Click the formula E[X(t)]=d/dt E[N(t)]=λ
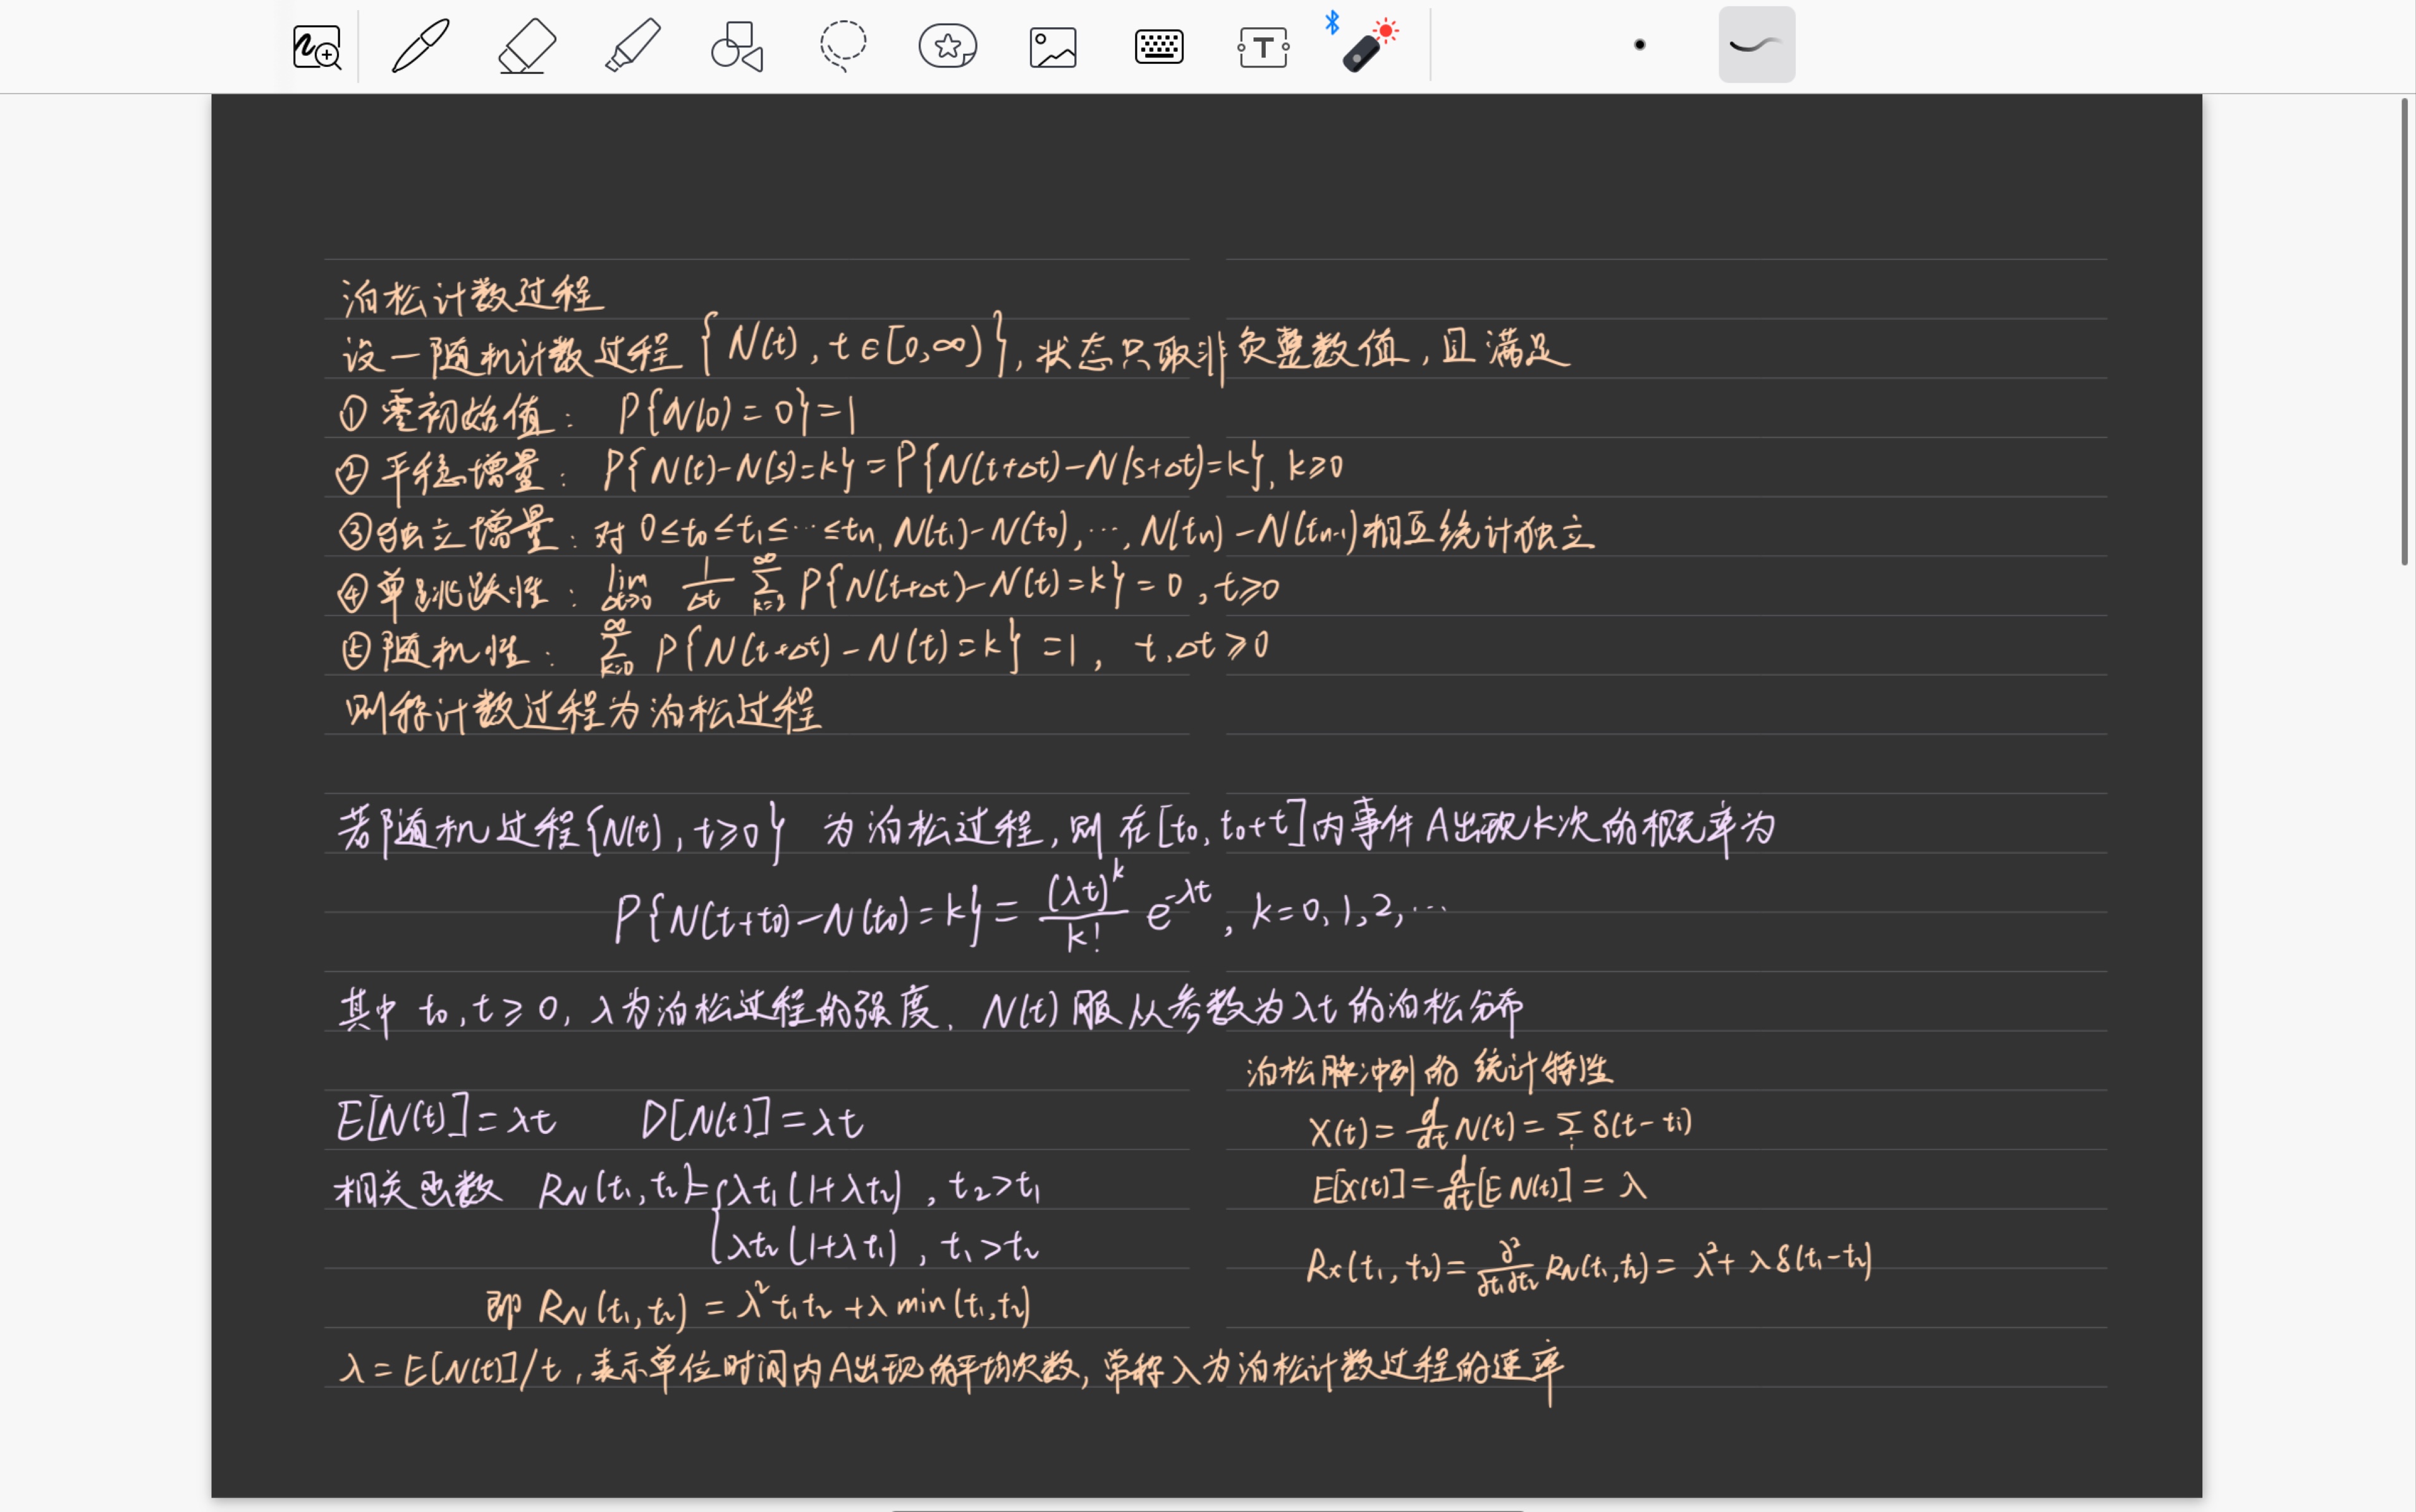Image resolution: width=2416 pixels, height=1512 pixels. (1479, 1185)
